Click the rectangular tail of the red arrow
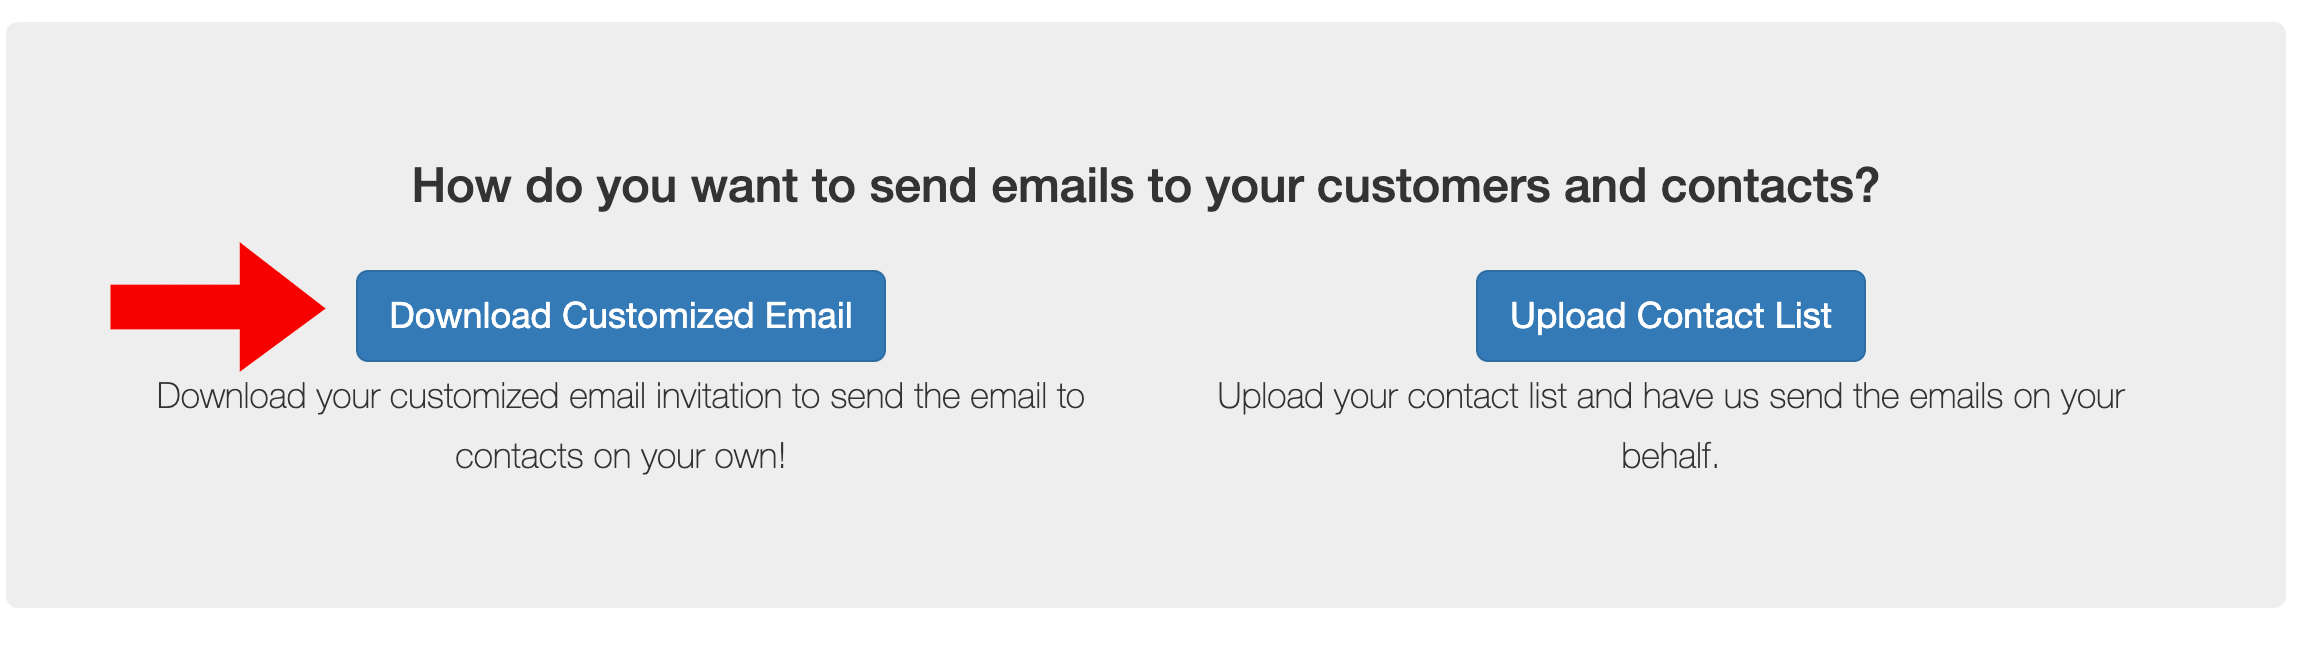Image resolution: width=2320 pixels, height=646 pixels. (172, 307)
